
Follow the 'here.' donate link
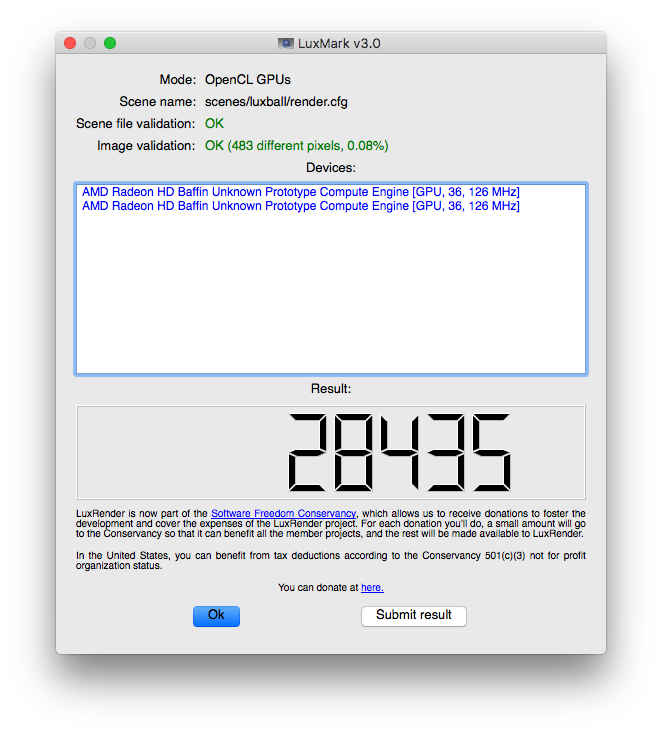tap(372, 587)
